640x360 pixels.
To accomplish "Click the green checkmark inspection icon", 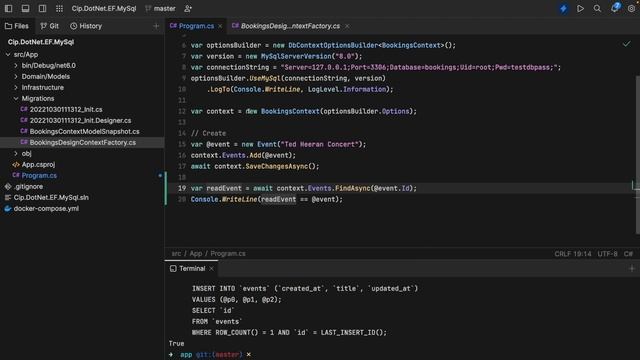I will click(626, 44).
